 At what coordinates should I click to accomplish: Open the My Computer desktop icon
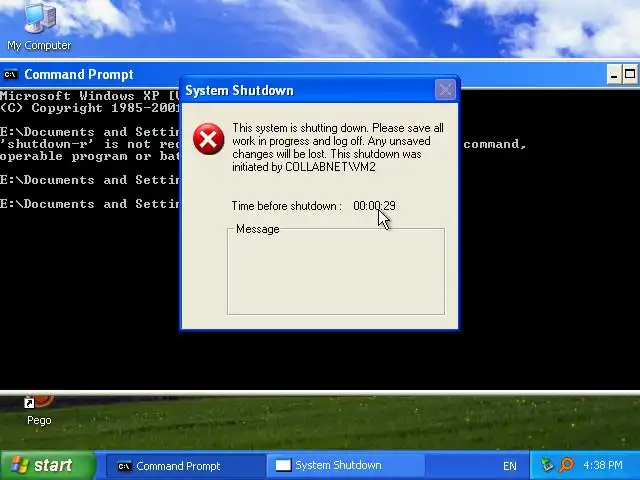(x=39, y=25)
